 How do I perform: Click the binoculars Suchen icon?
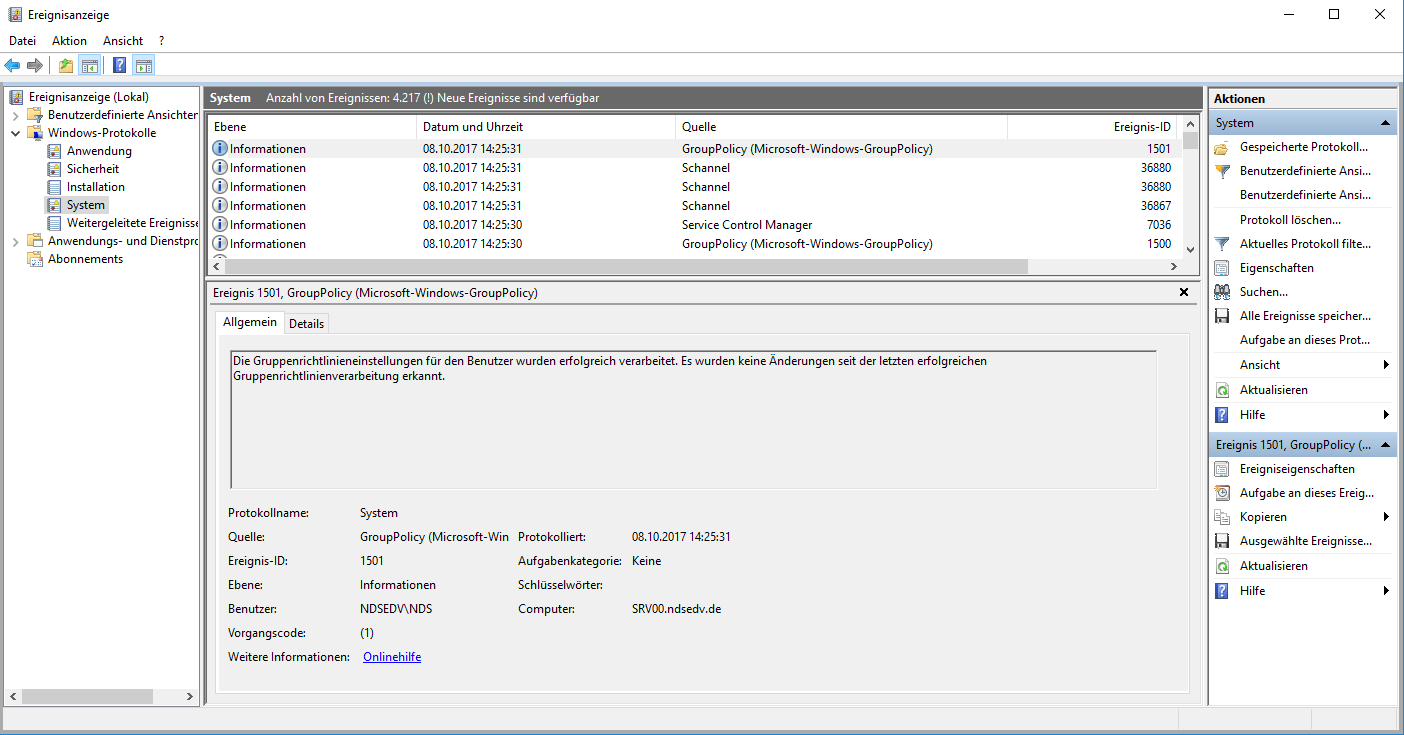tap(1221, 292)
